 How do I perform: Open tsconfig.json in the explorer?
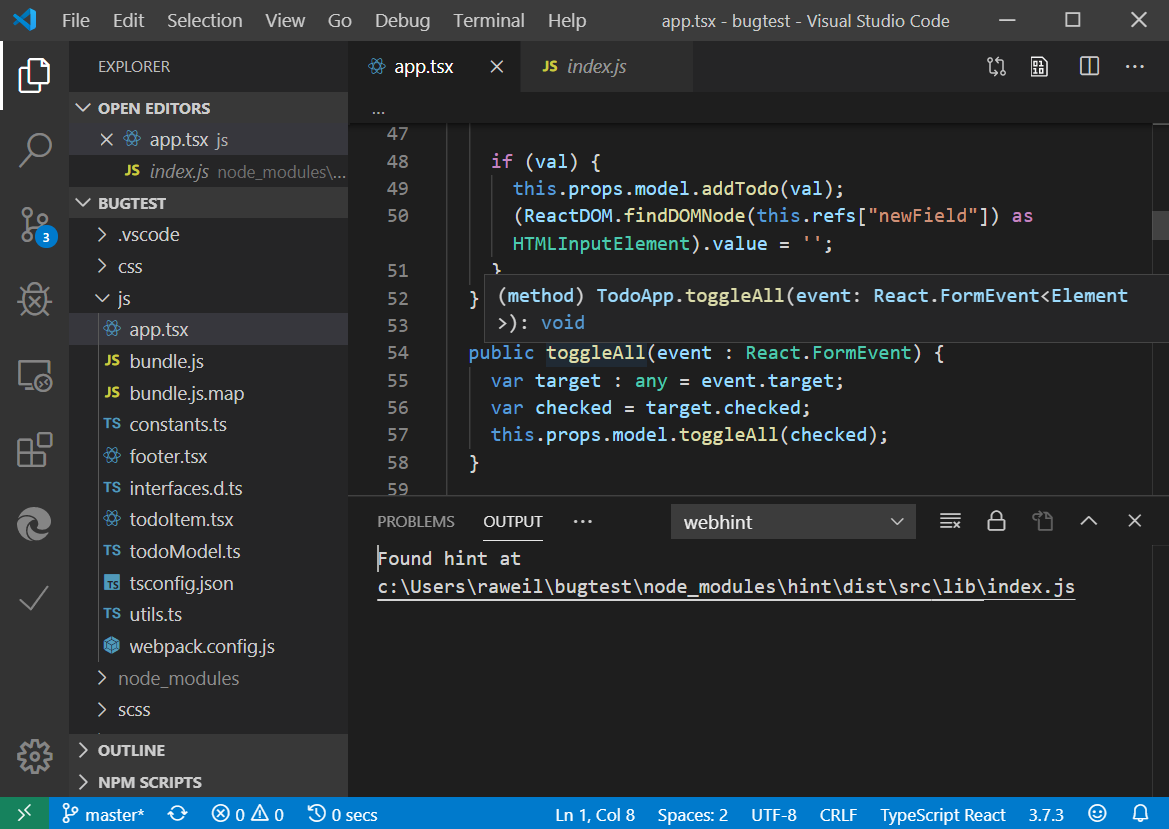pos(209,583)
